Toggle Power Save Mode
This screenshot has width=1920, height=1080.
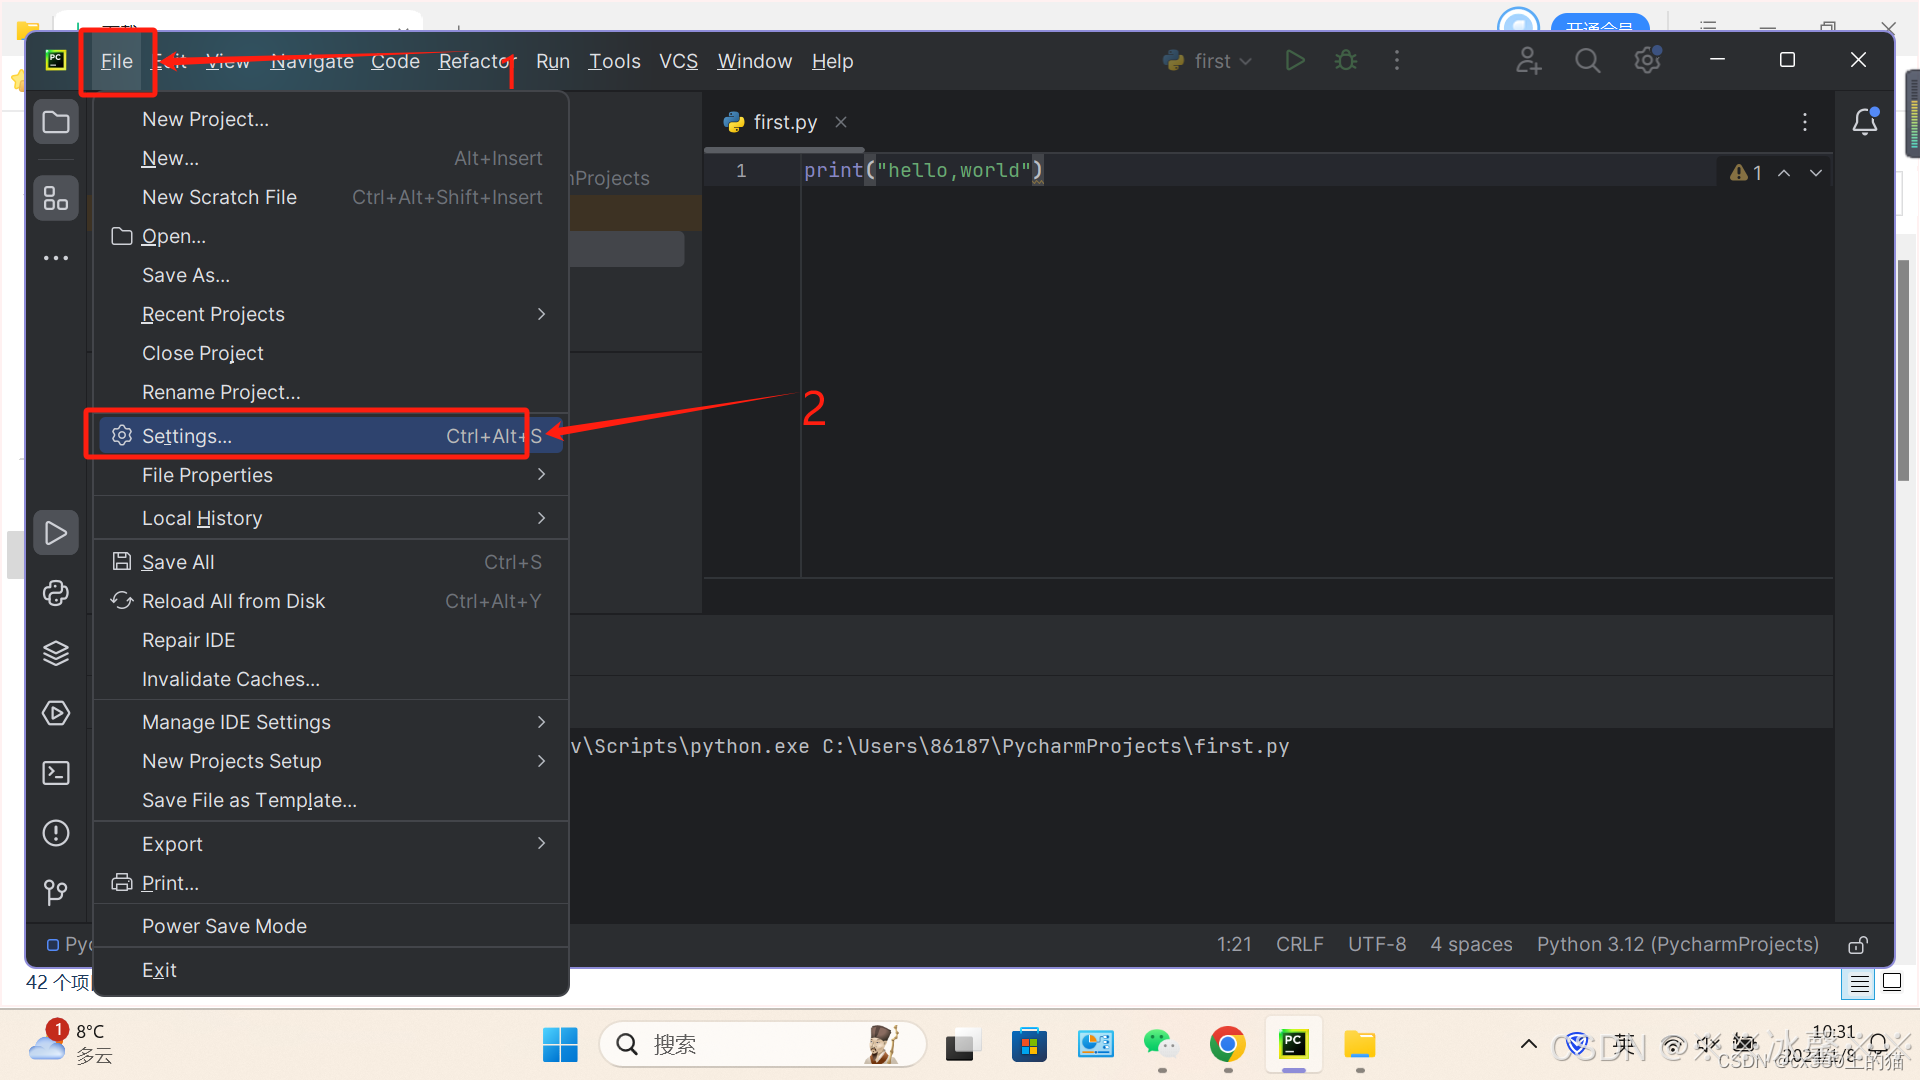click(x=224, y=926)
